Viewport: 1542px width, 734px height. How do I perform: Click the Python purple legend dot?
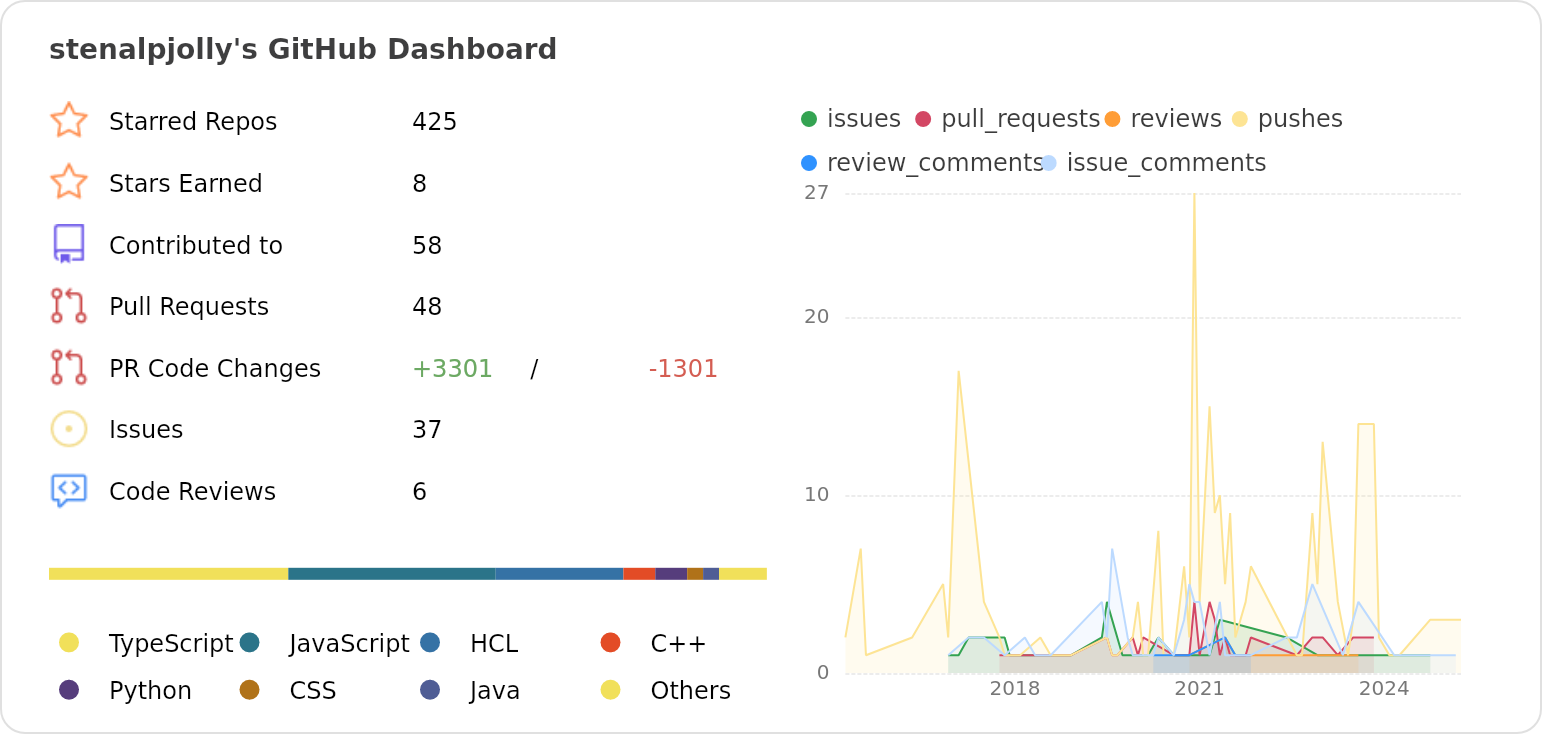point(69,689)
